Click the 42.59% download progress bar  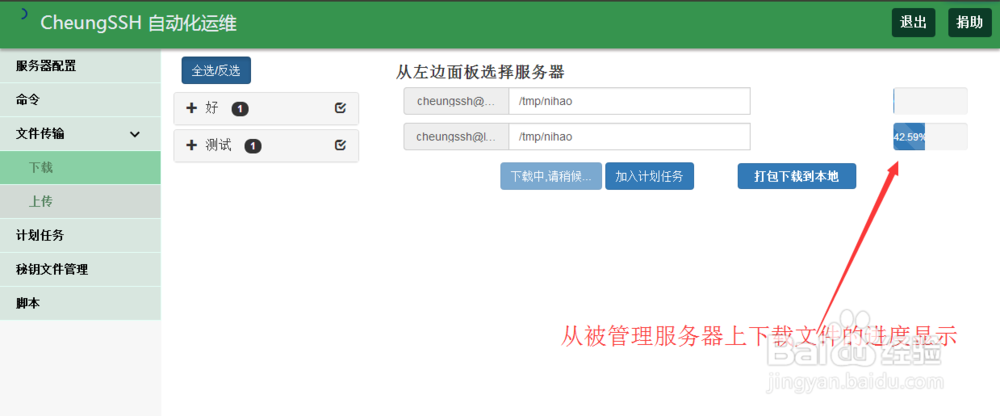[x=930, y=137]
